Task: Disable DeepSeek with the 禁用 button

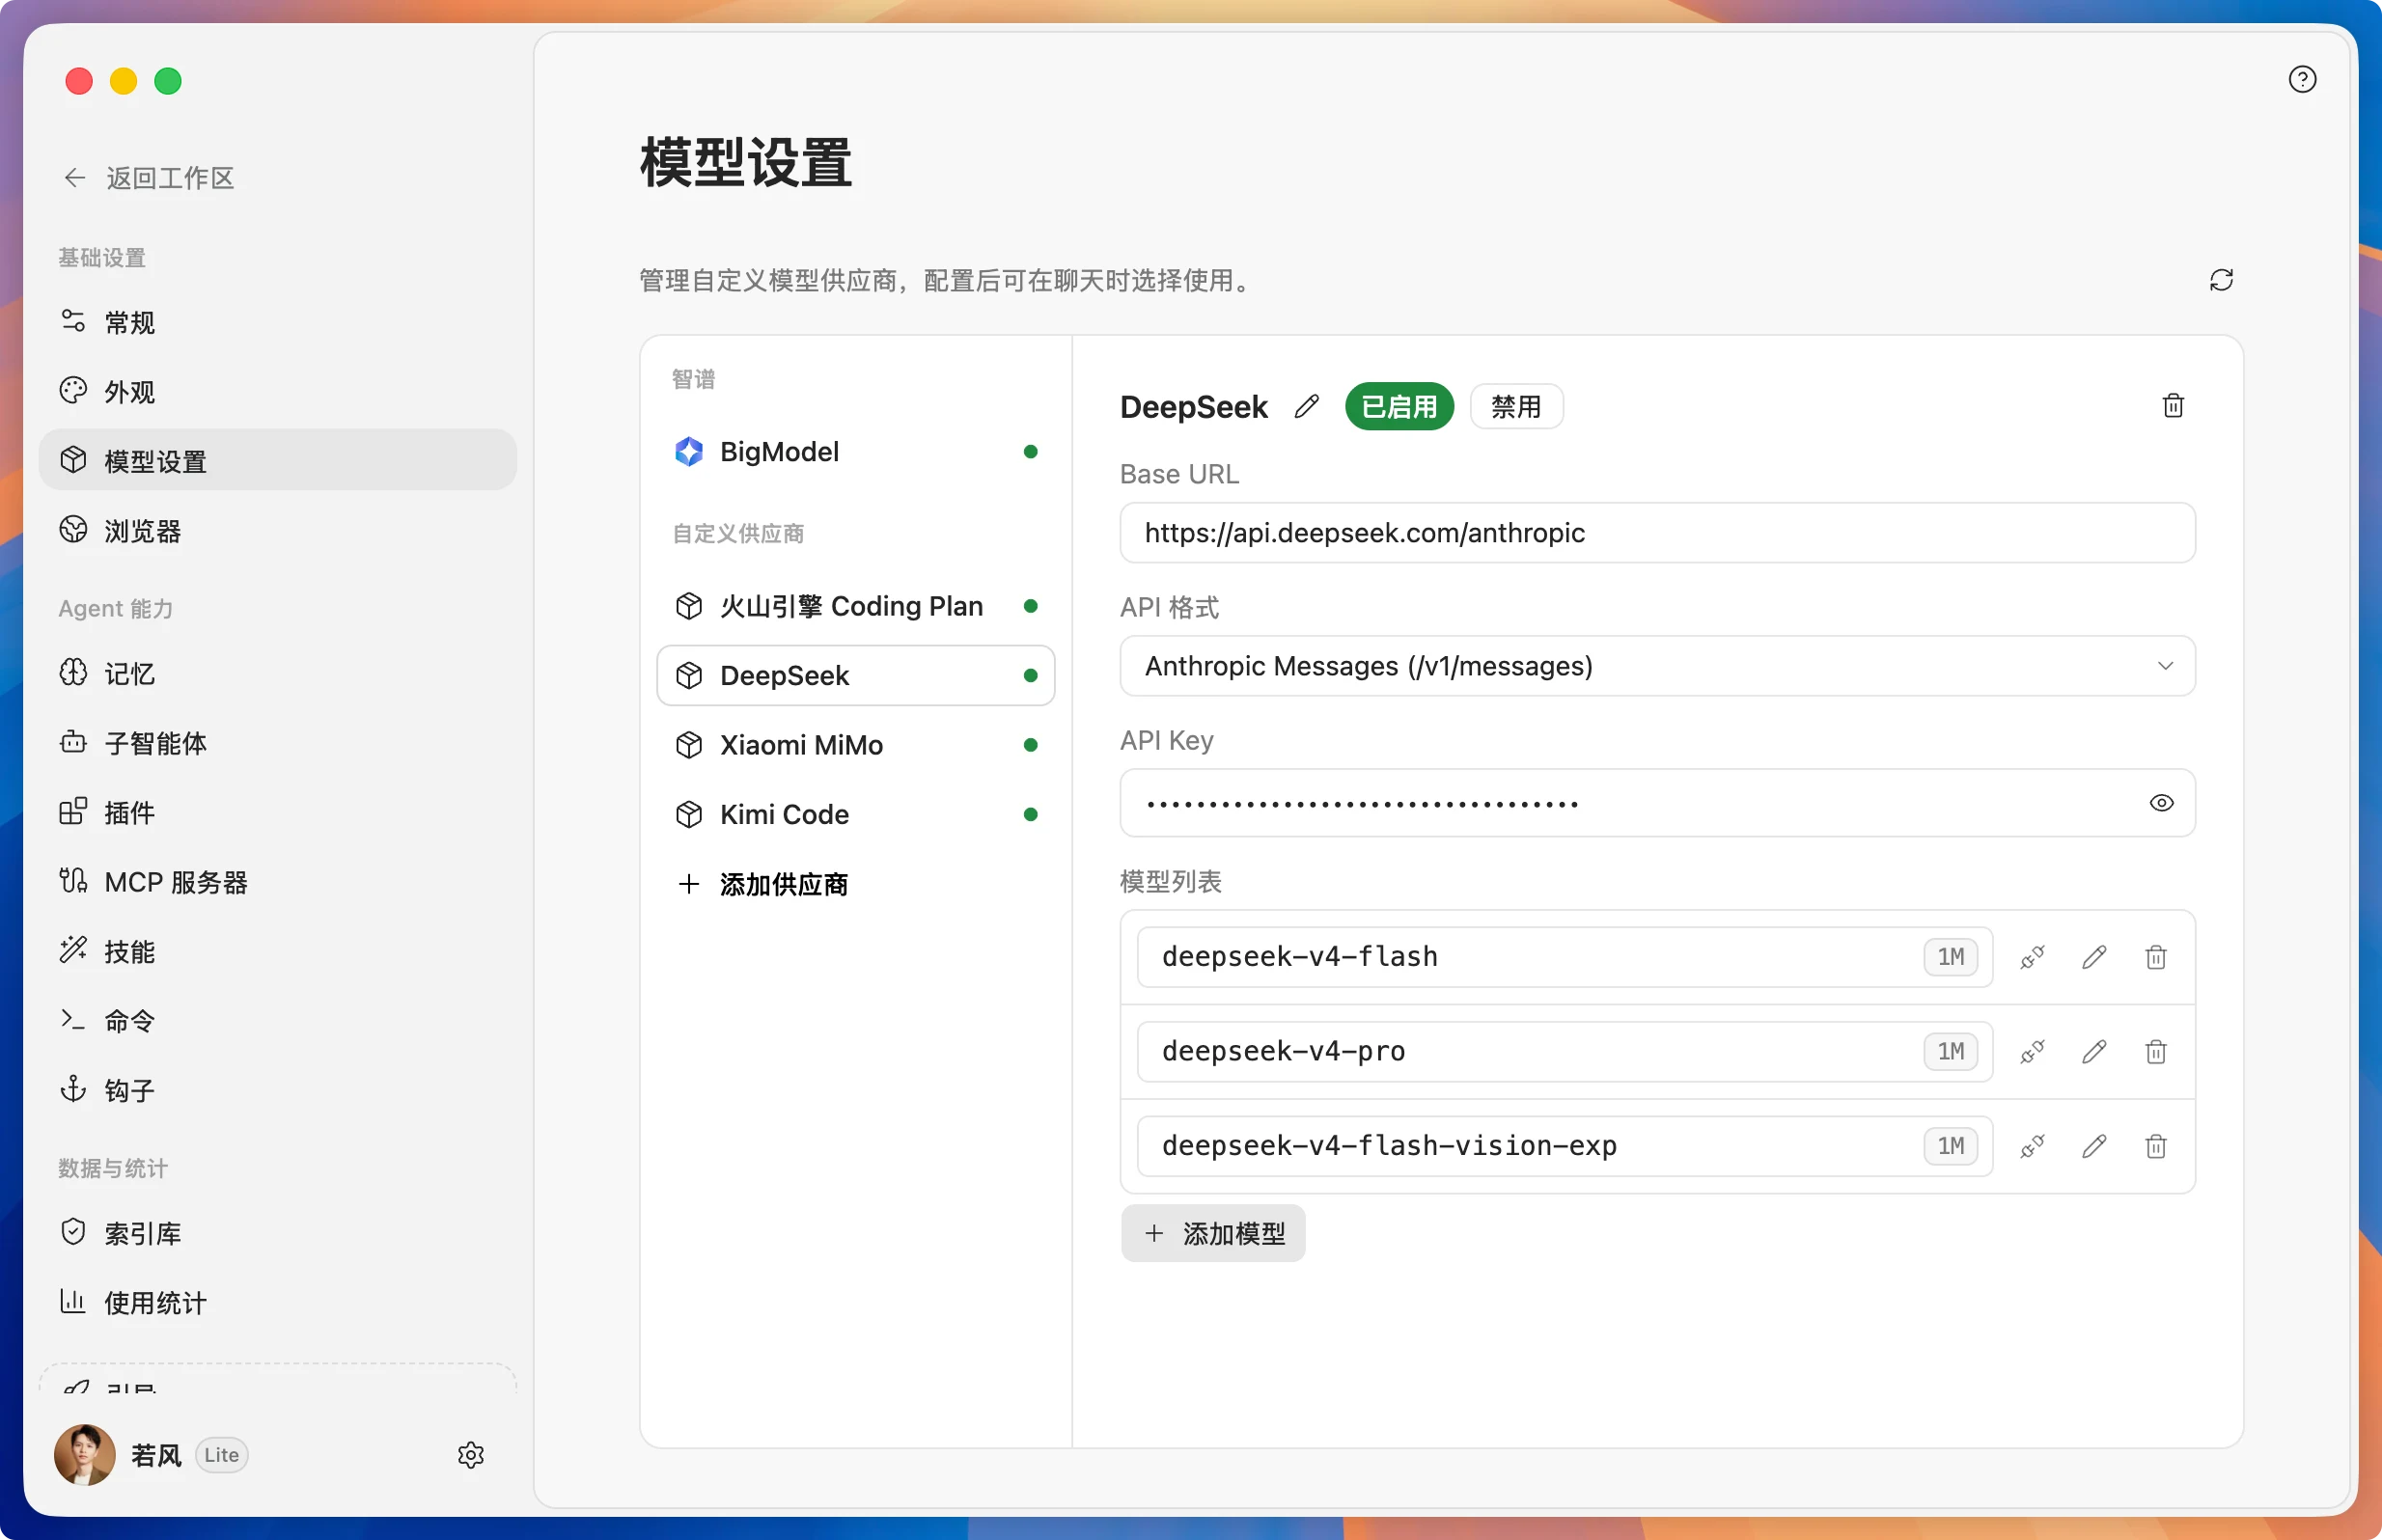Action: (1516, 406)
